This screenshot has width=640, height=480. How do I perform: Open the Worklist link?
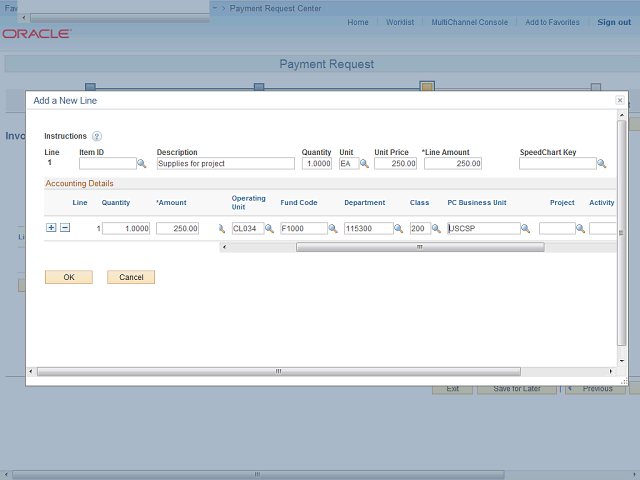399,22
